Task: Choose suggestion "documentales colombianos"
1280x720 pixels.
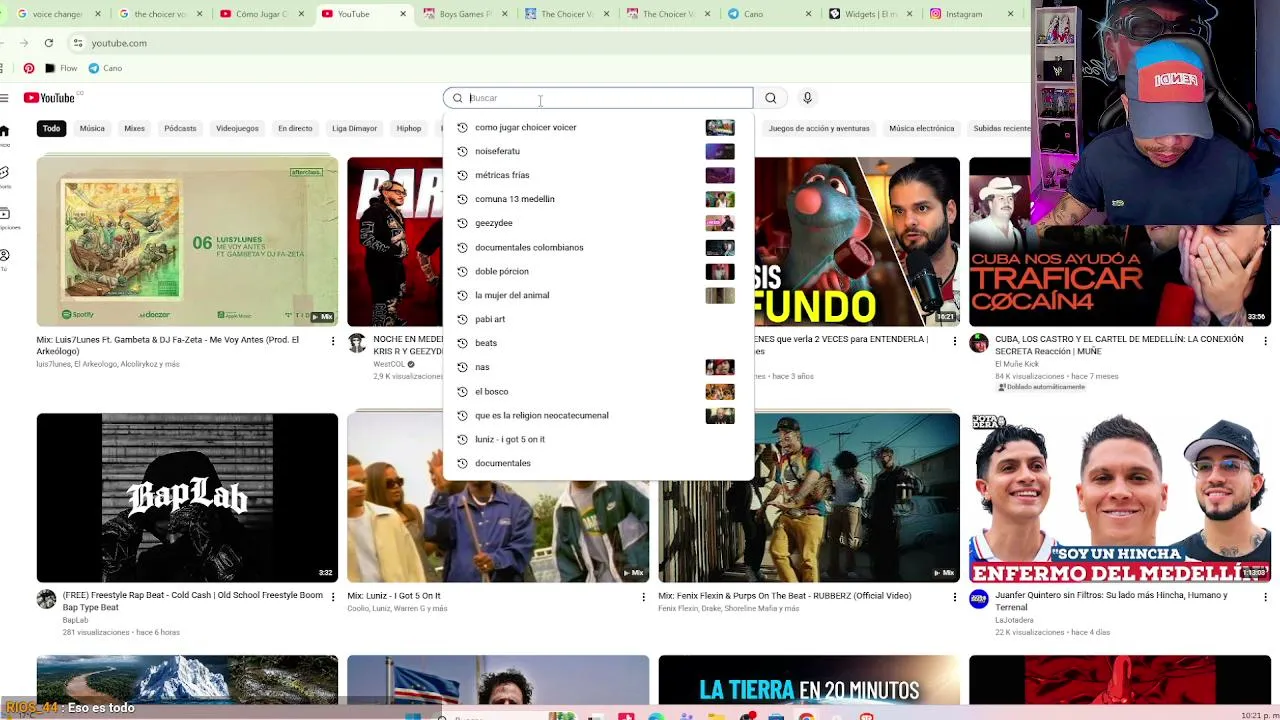Action: (598, 247)
